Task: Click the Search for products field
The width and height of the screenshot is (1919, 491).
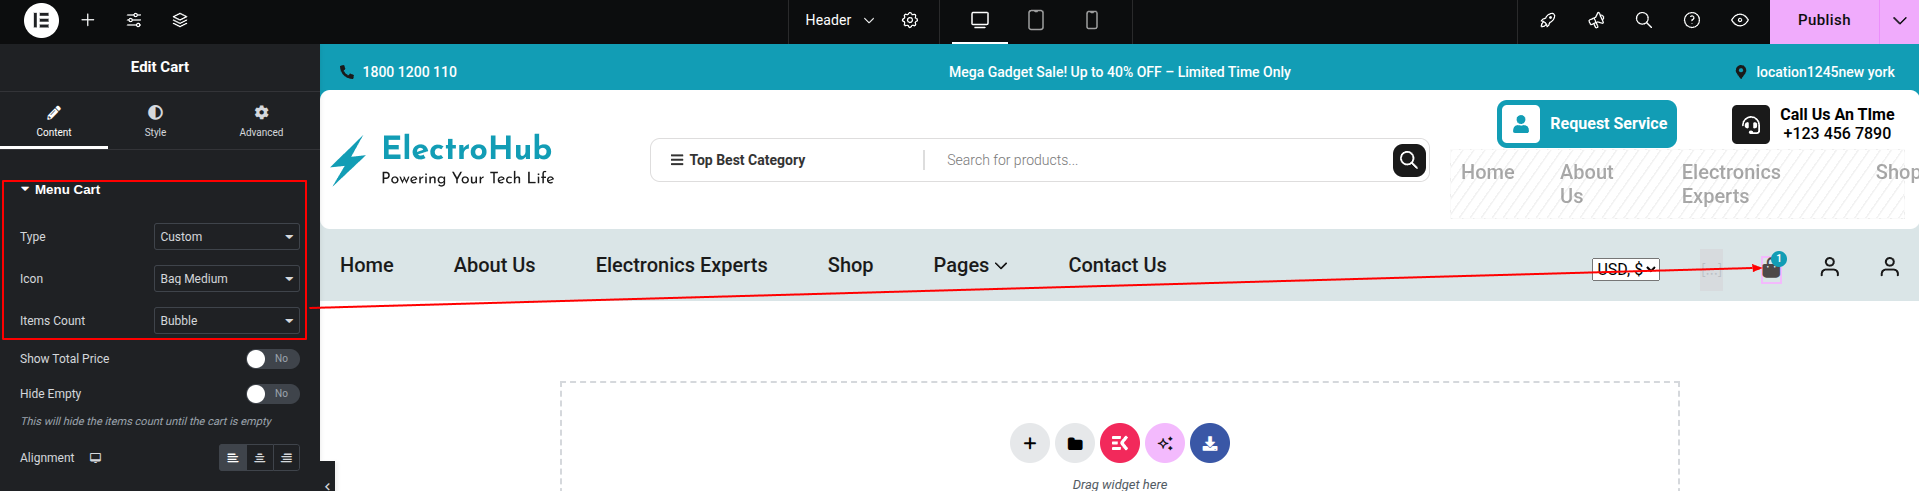Action: click(1160, 160)
